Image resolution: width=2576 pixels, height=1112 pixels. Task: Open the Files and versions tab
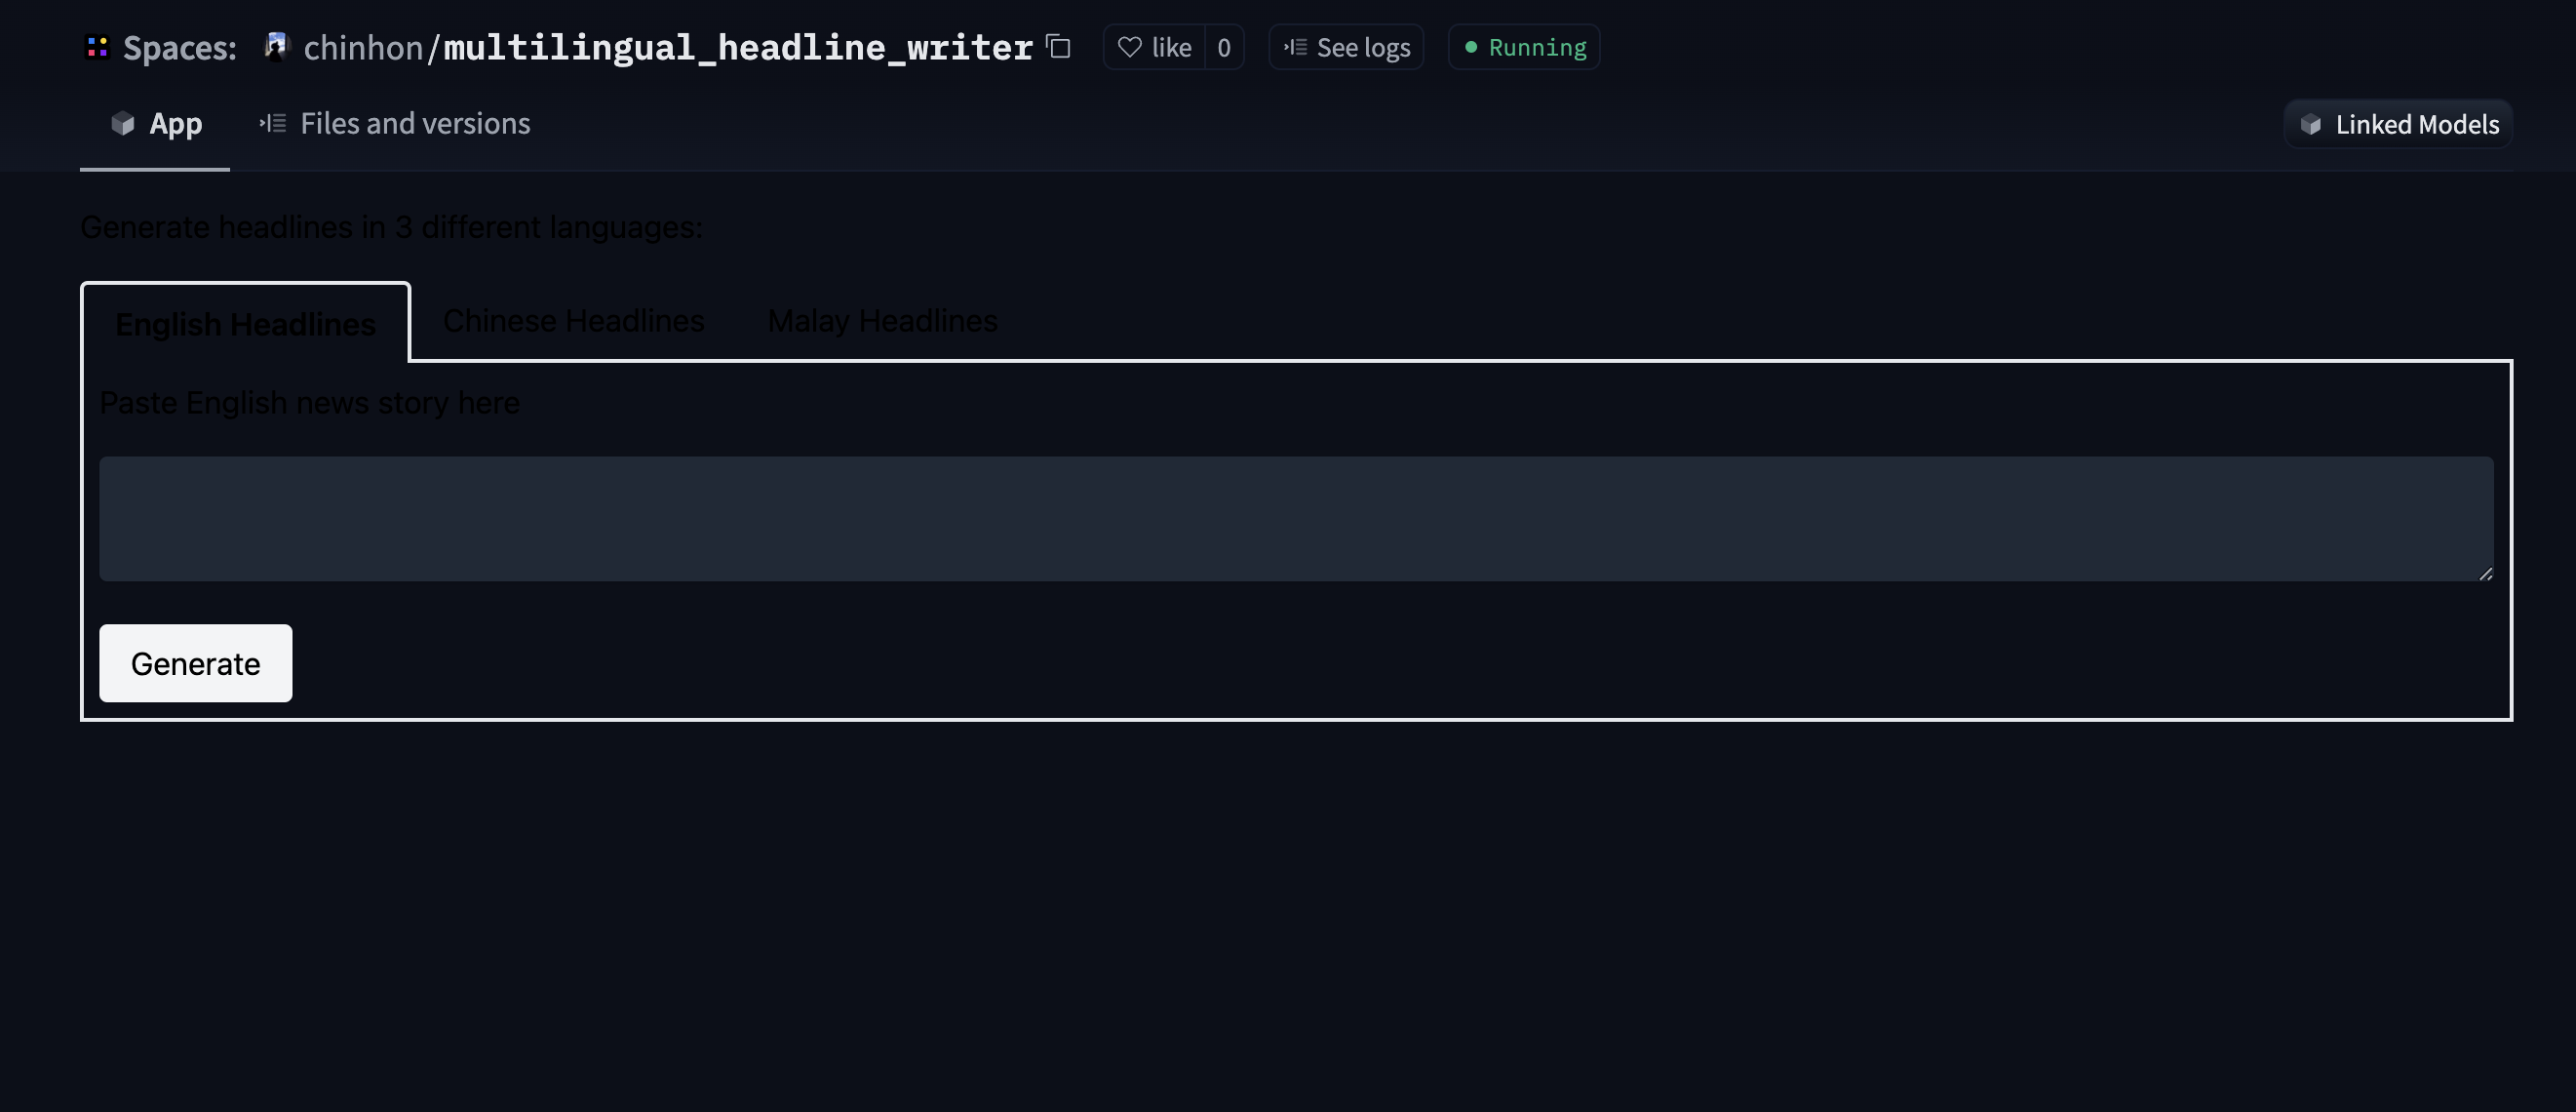(x=415, y=123)
